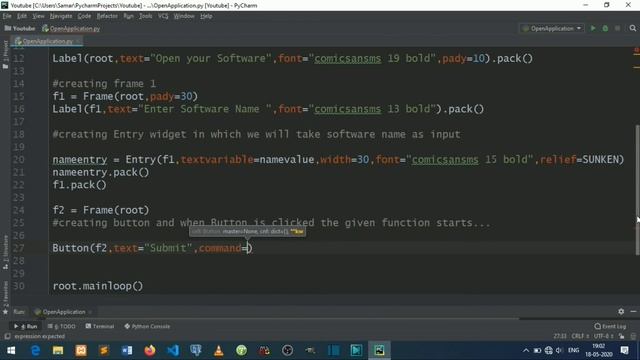Switch to the Run tool window button

[x=25, y=326]
